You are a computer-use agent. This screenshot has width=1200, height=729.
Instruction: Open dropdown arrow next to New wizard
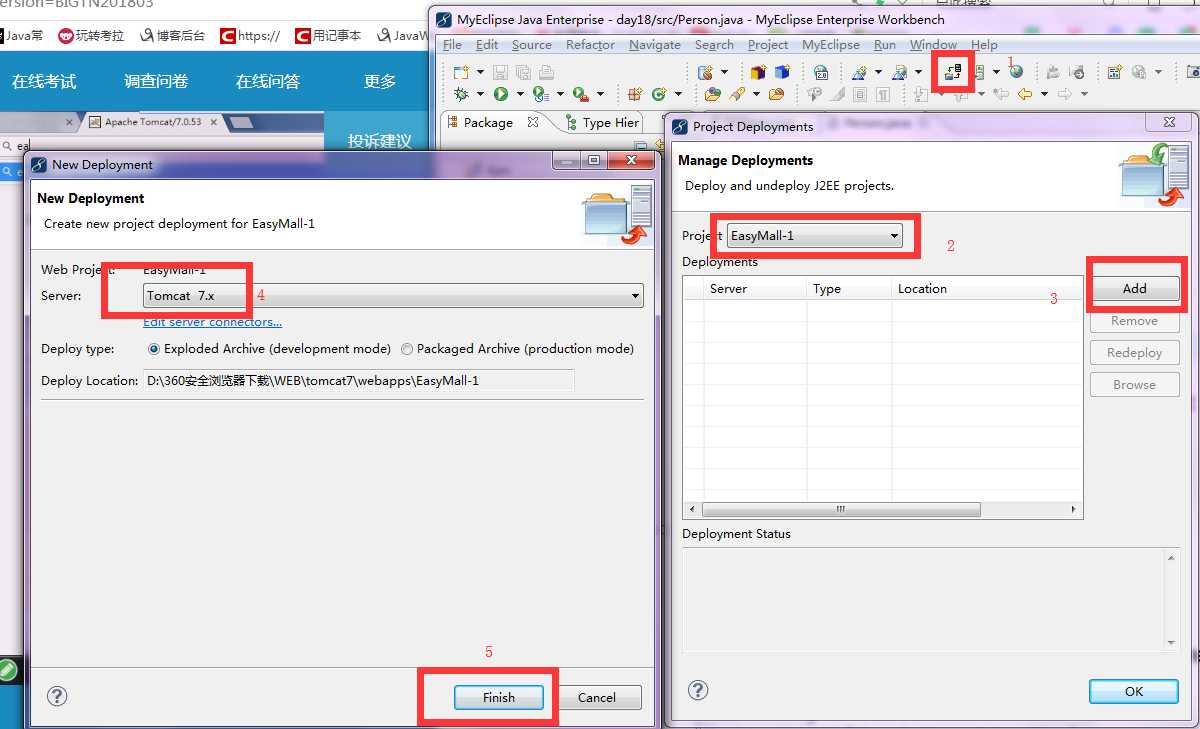[480, 72]
